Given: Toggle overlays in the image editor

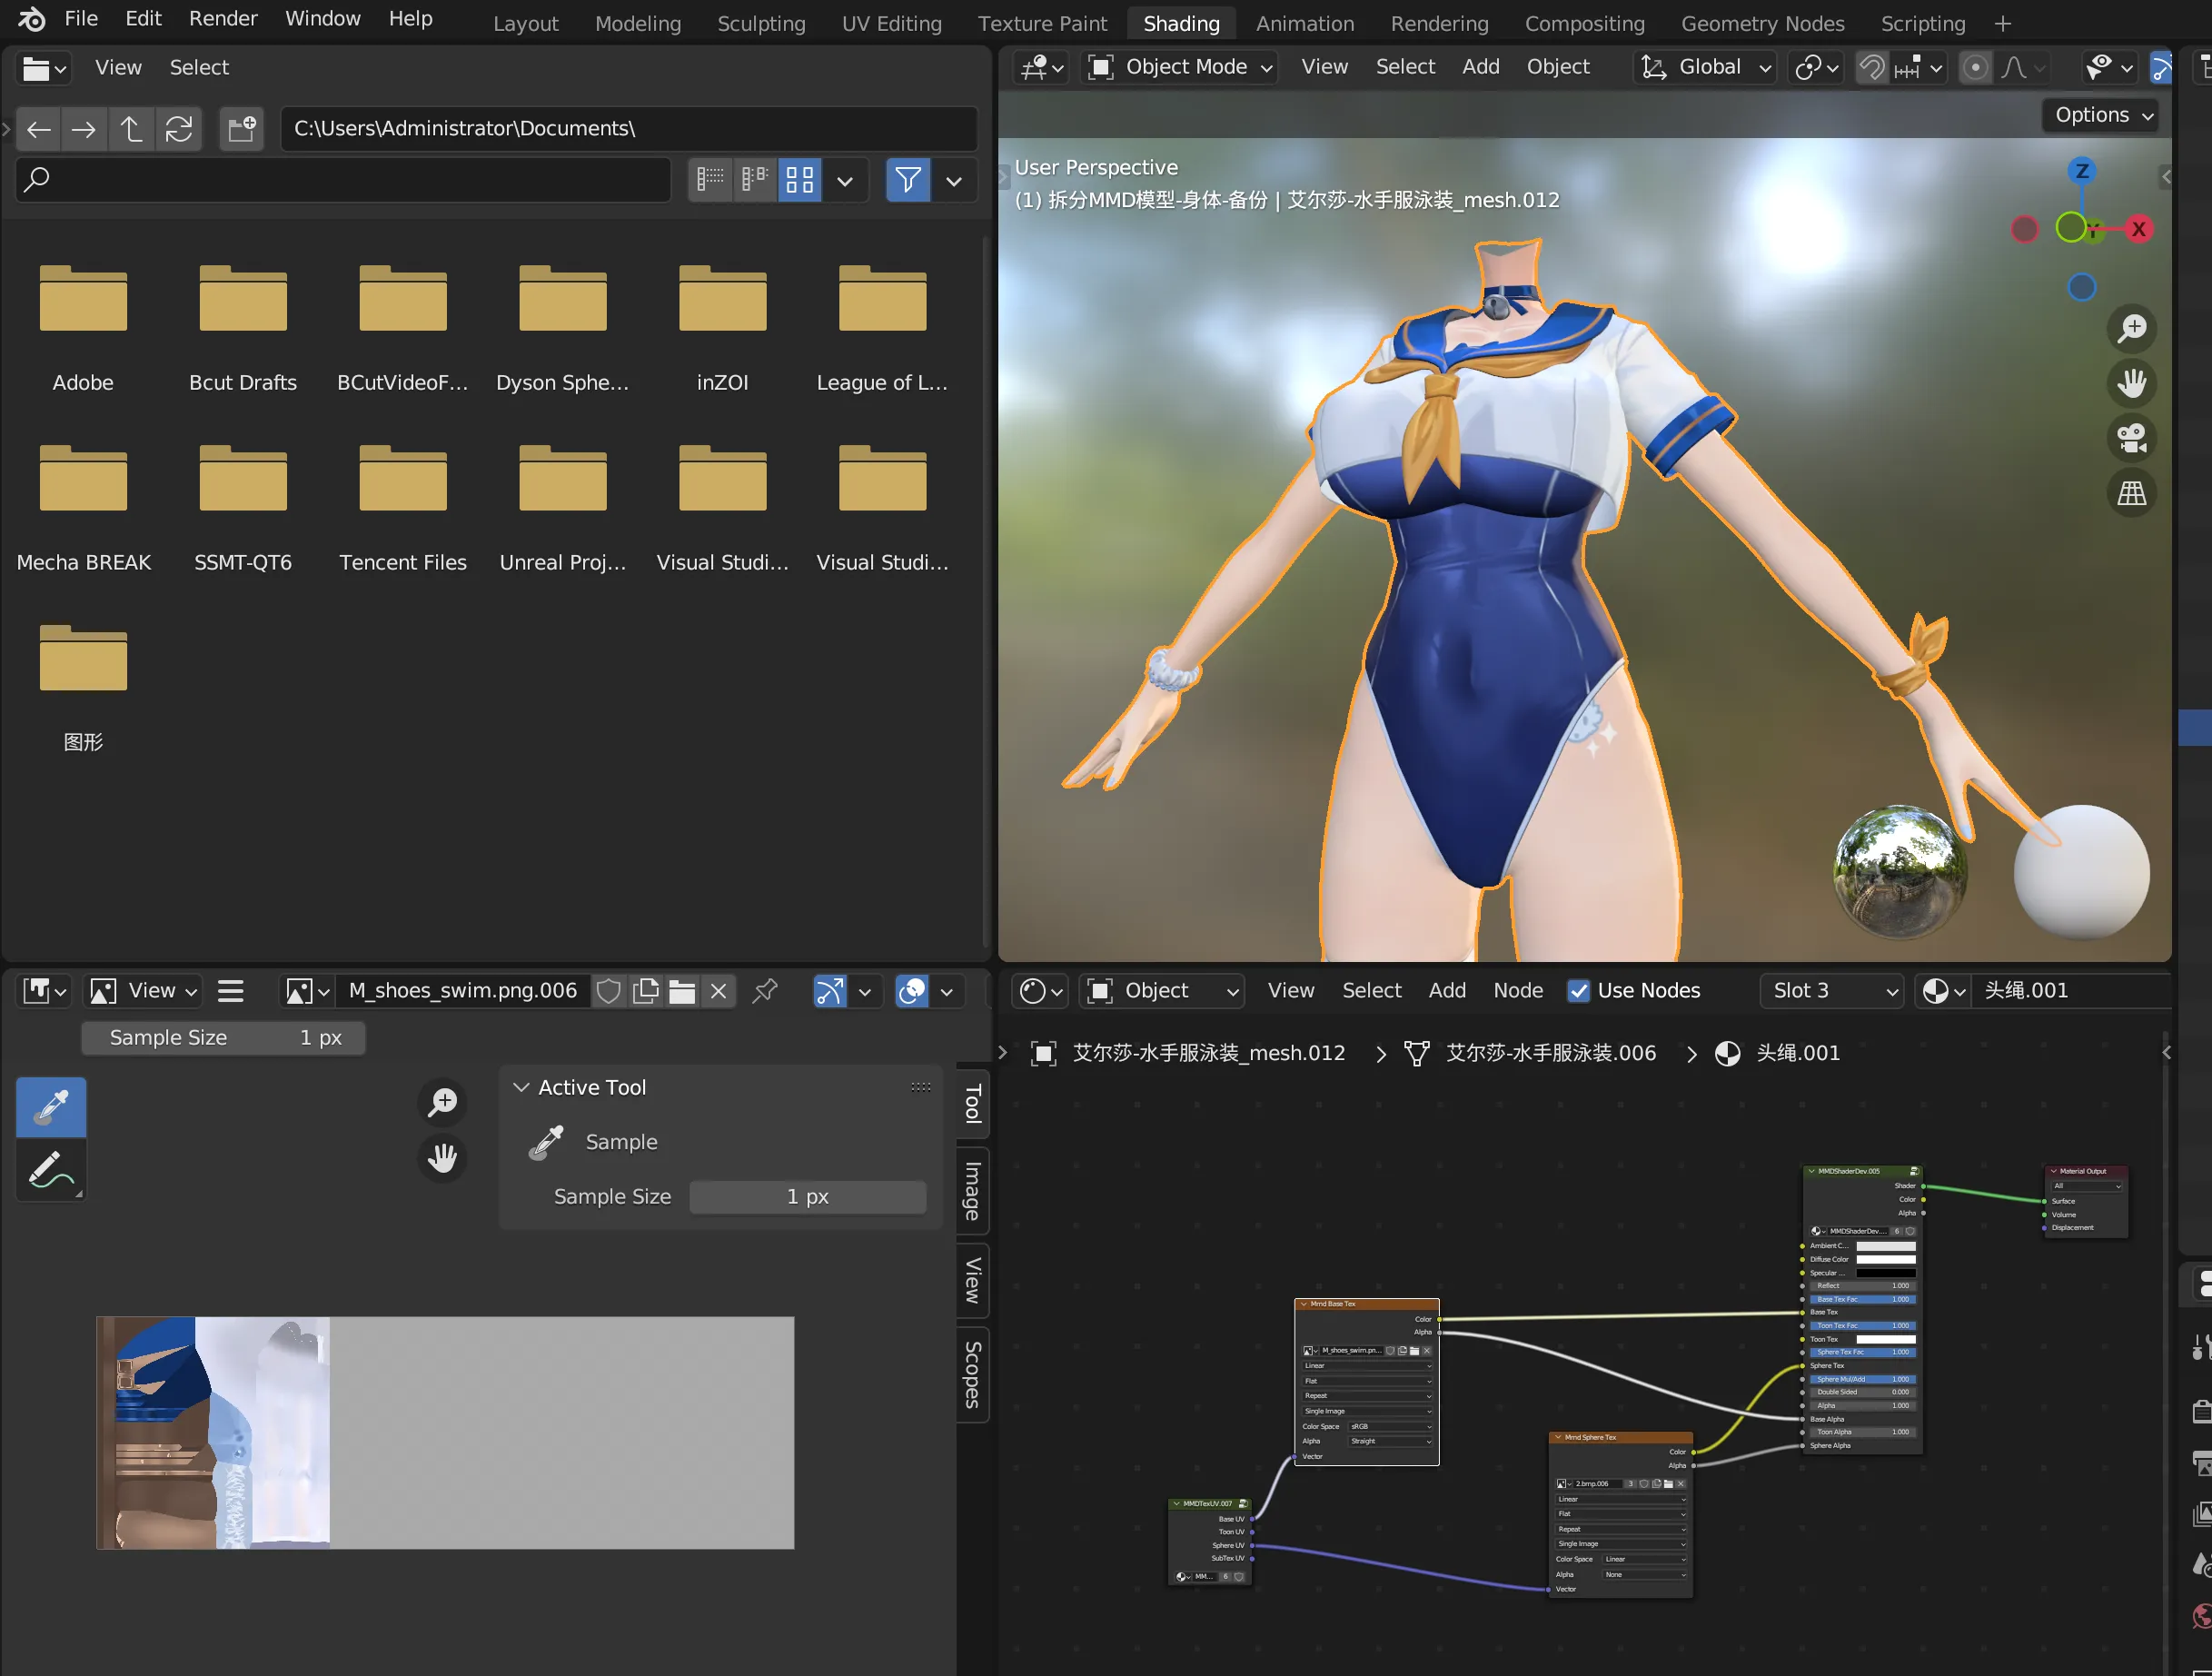Looking at the screenshot, I should point(911,991).
